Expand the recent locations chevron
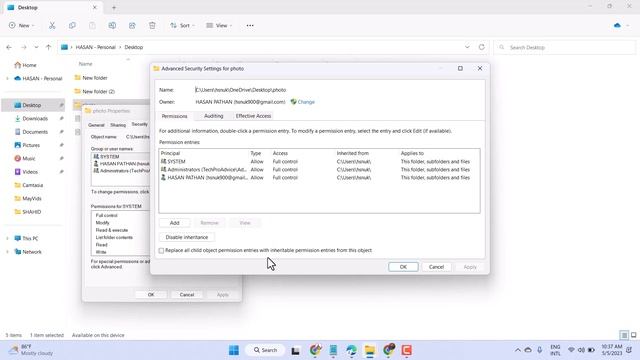This screenshot has width=640, height=360. 36,47
